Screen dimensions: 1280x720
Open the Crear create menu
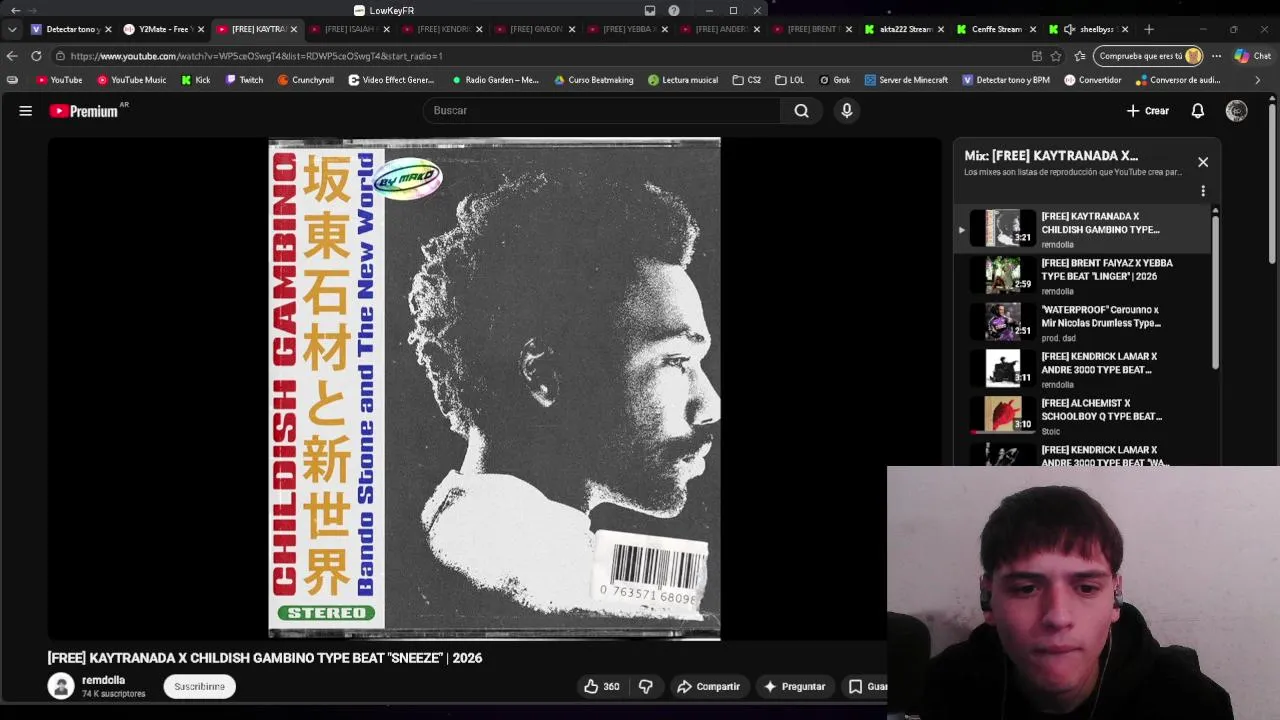tap(1147, 111)
